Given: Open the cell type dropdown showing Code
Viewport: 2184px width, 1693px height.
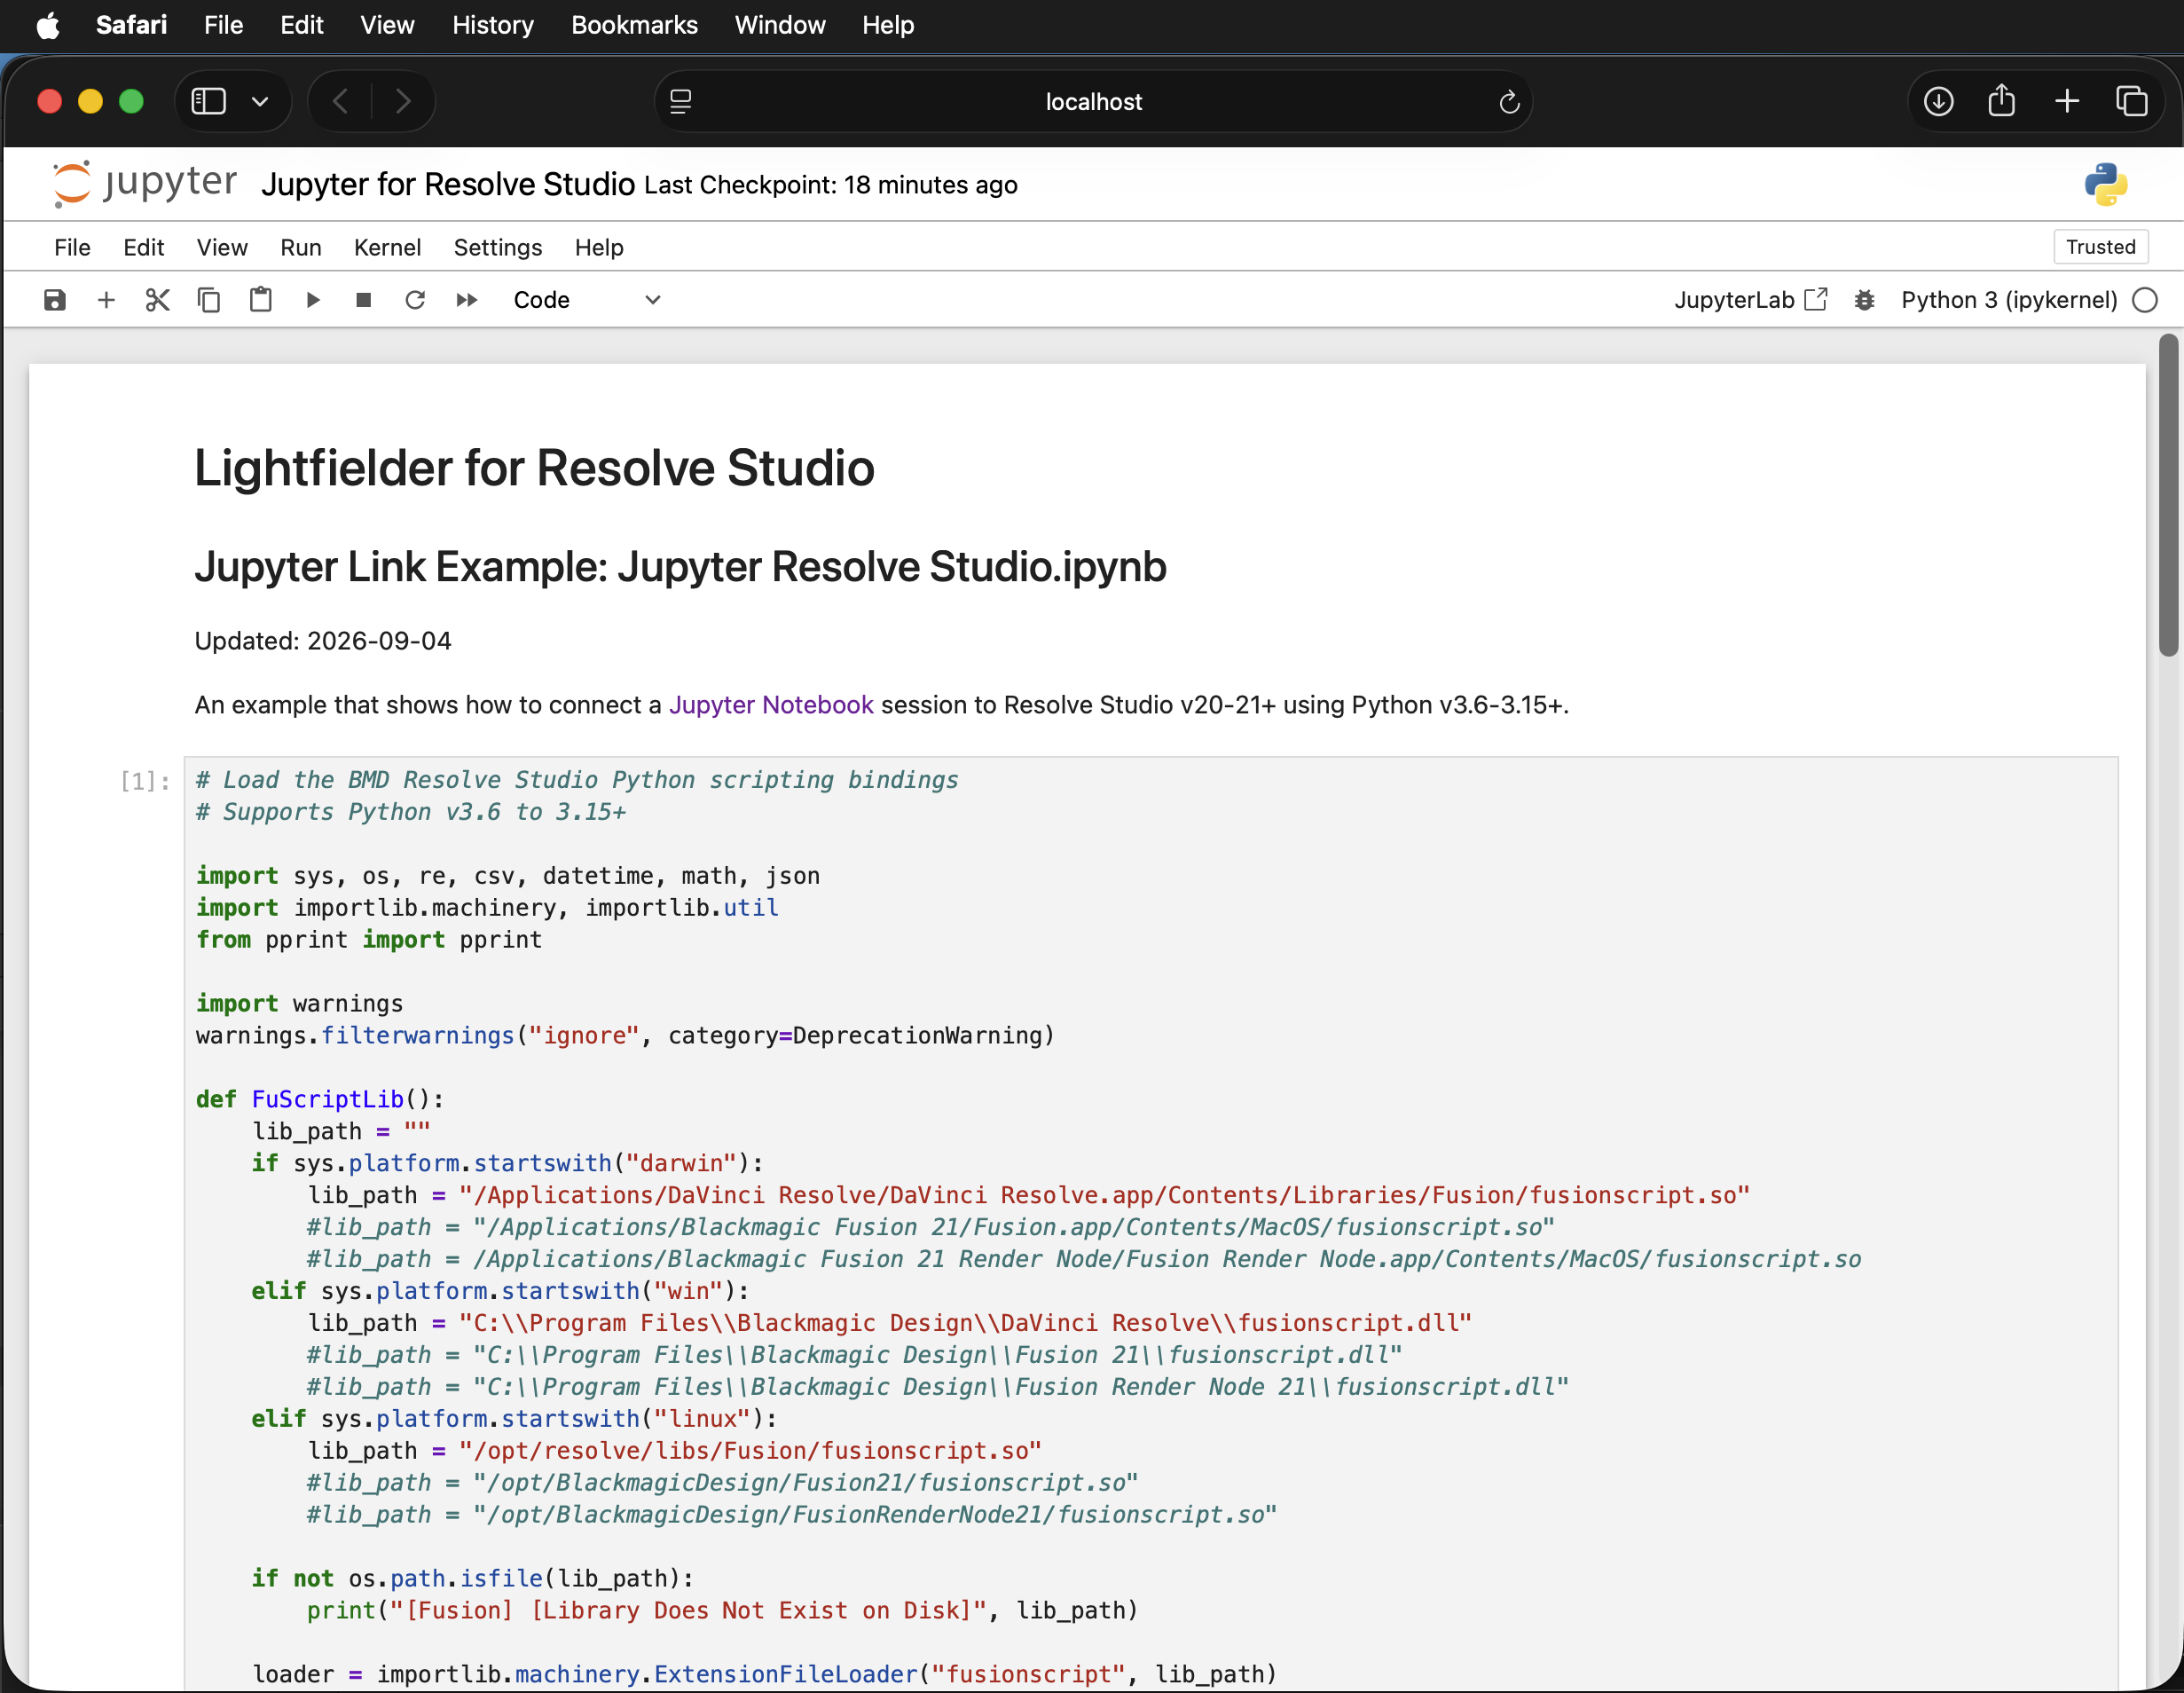Looking at the screenshot, I should point(586,300).
